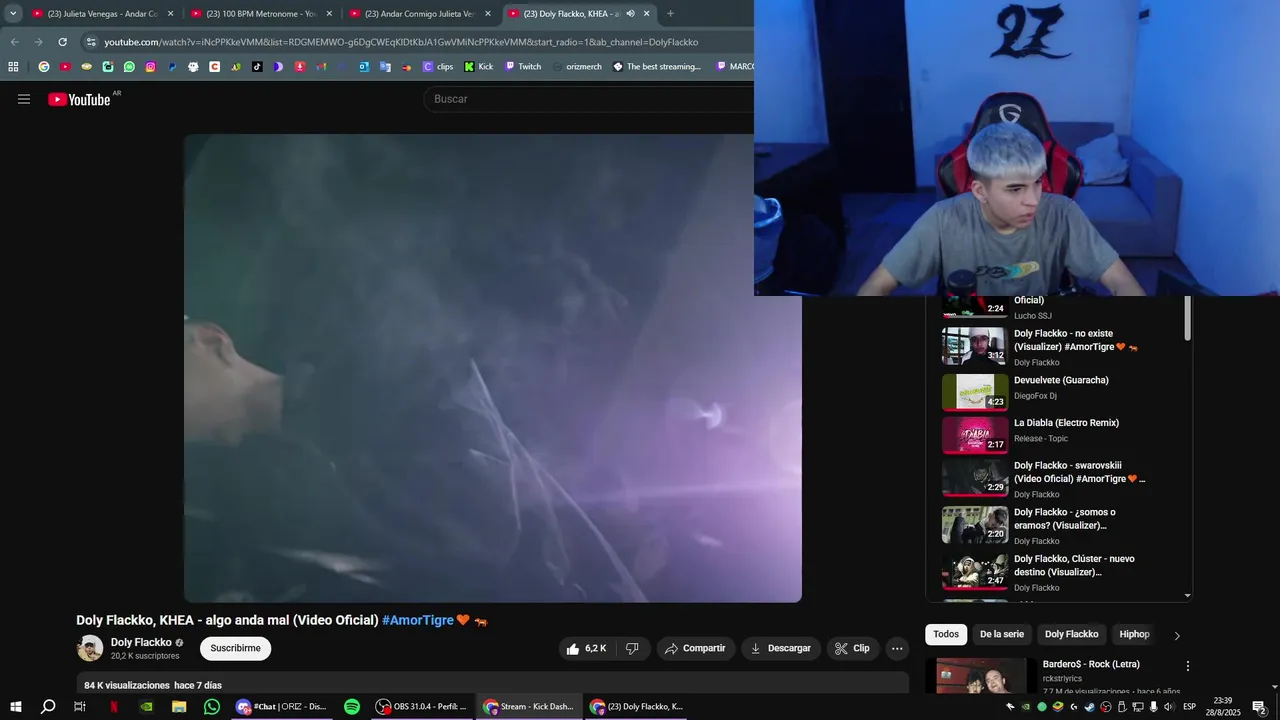Open the Google bookmark icon
The height and width of the screenshot is (720, 1280).
coord(44,67)
